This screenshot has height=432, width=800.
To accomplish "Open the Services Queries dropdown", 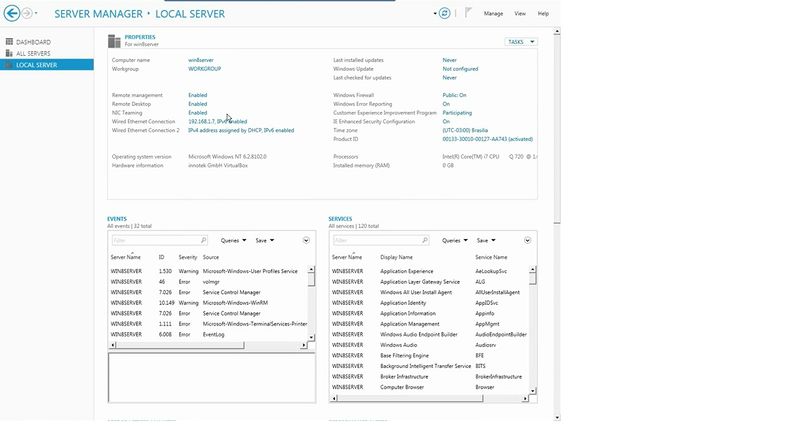I will point(455,240).
